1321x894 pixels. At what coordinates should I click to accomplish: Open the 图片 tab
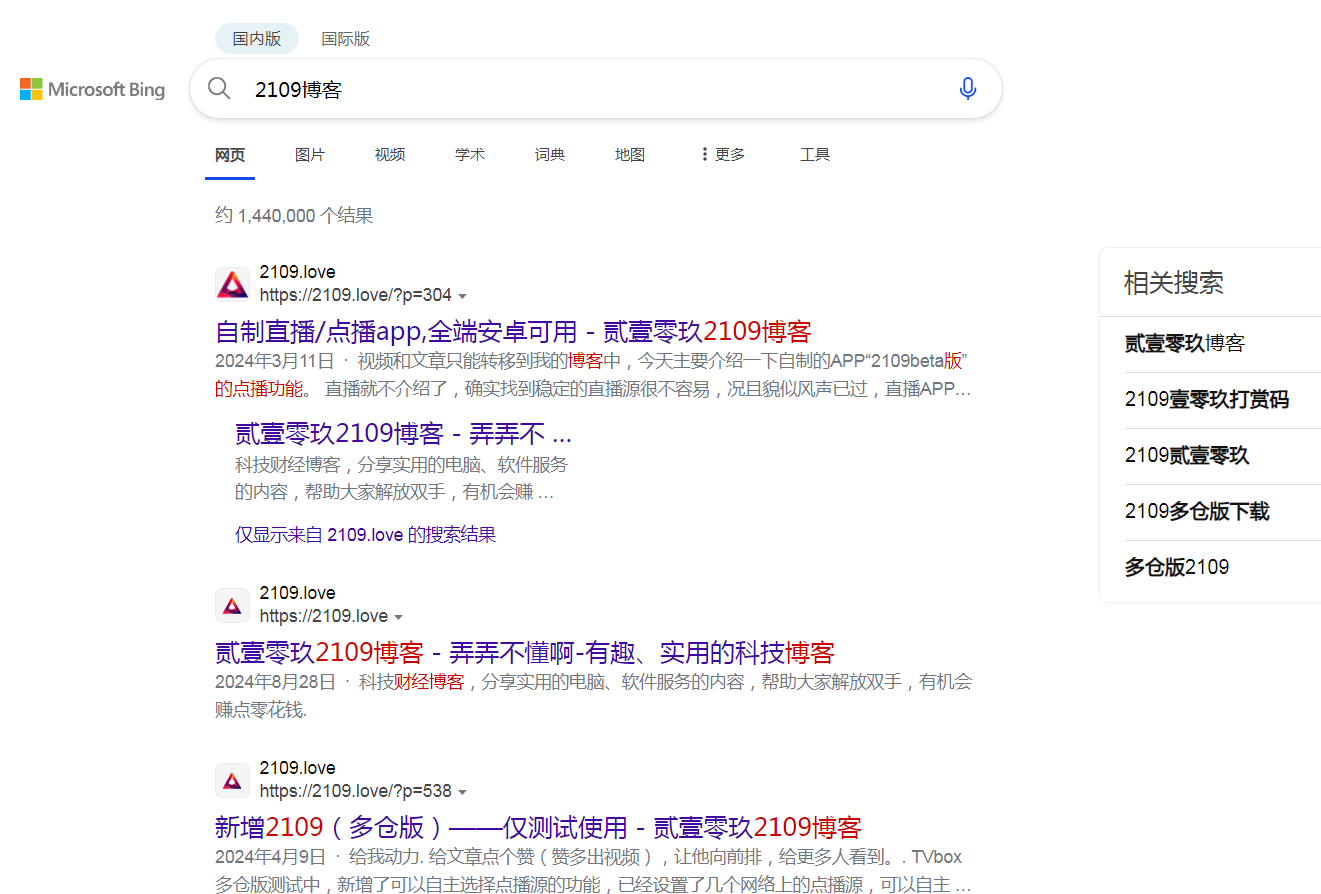pos(310,155)
